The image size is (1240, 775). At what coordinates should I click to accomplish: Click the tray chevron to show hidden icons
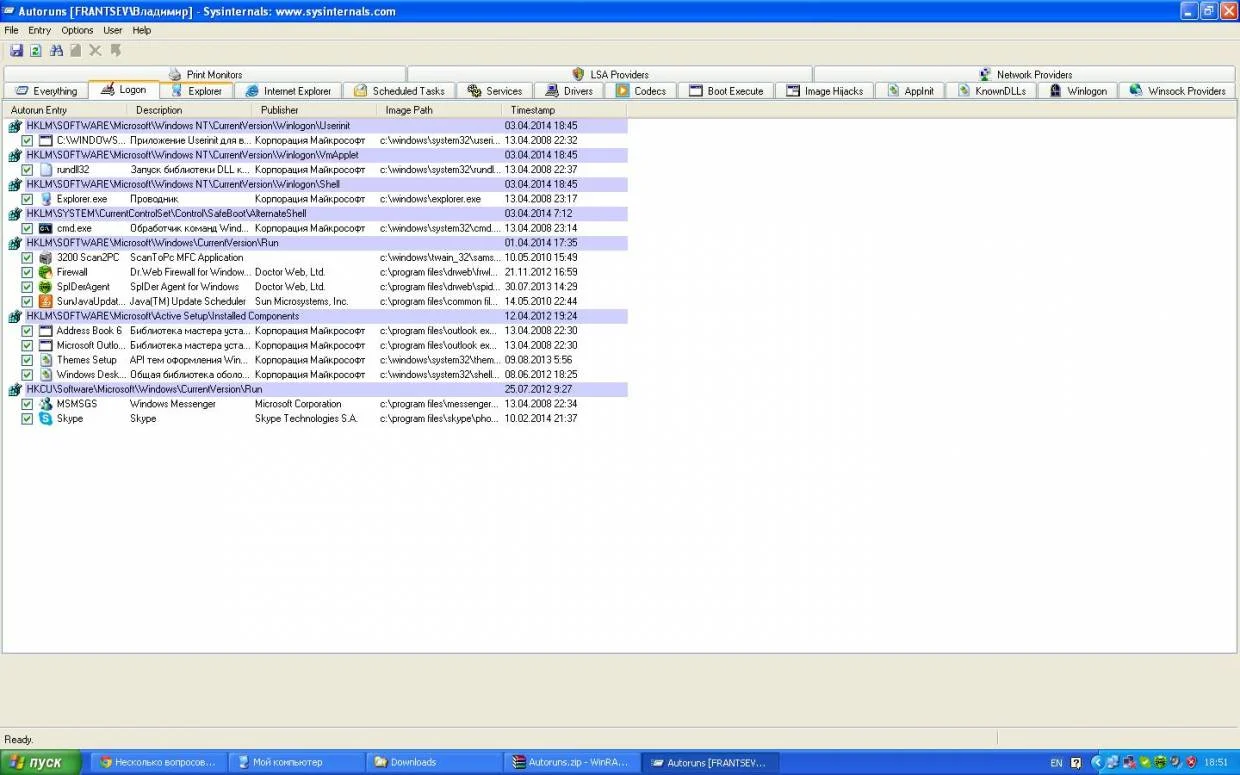point(1097,762)
